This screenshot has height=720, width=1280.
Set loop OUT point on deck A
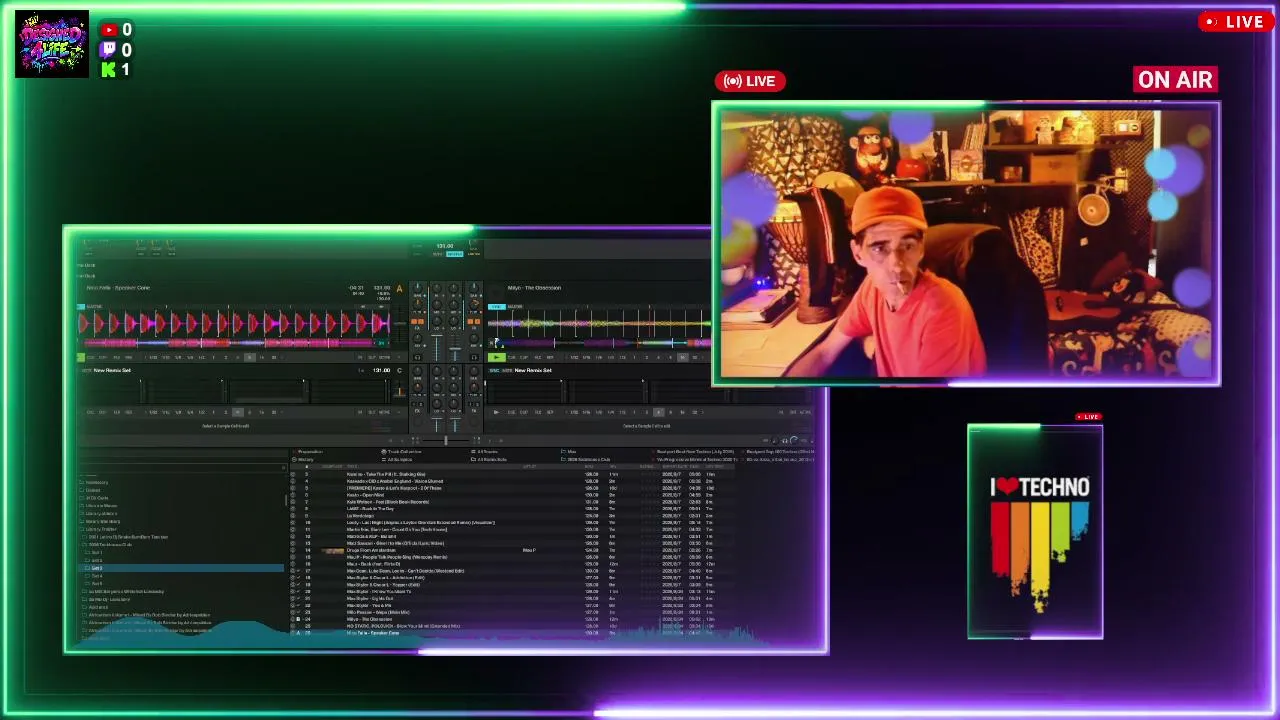point(371,357)
